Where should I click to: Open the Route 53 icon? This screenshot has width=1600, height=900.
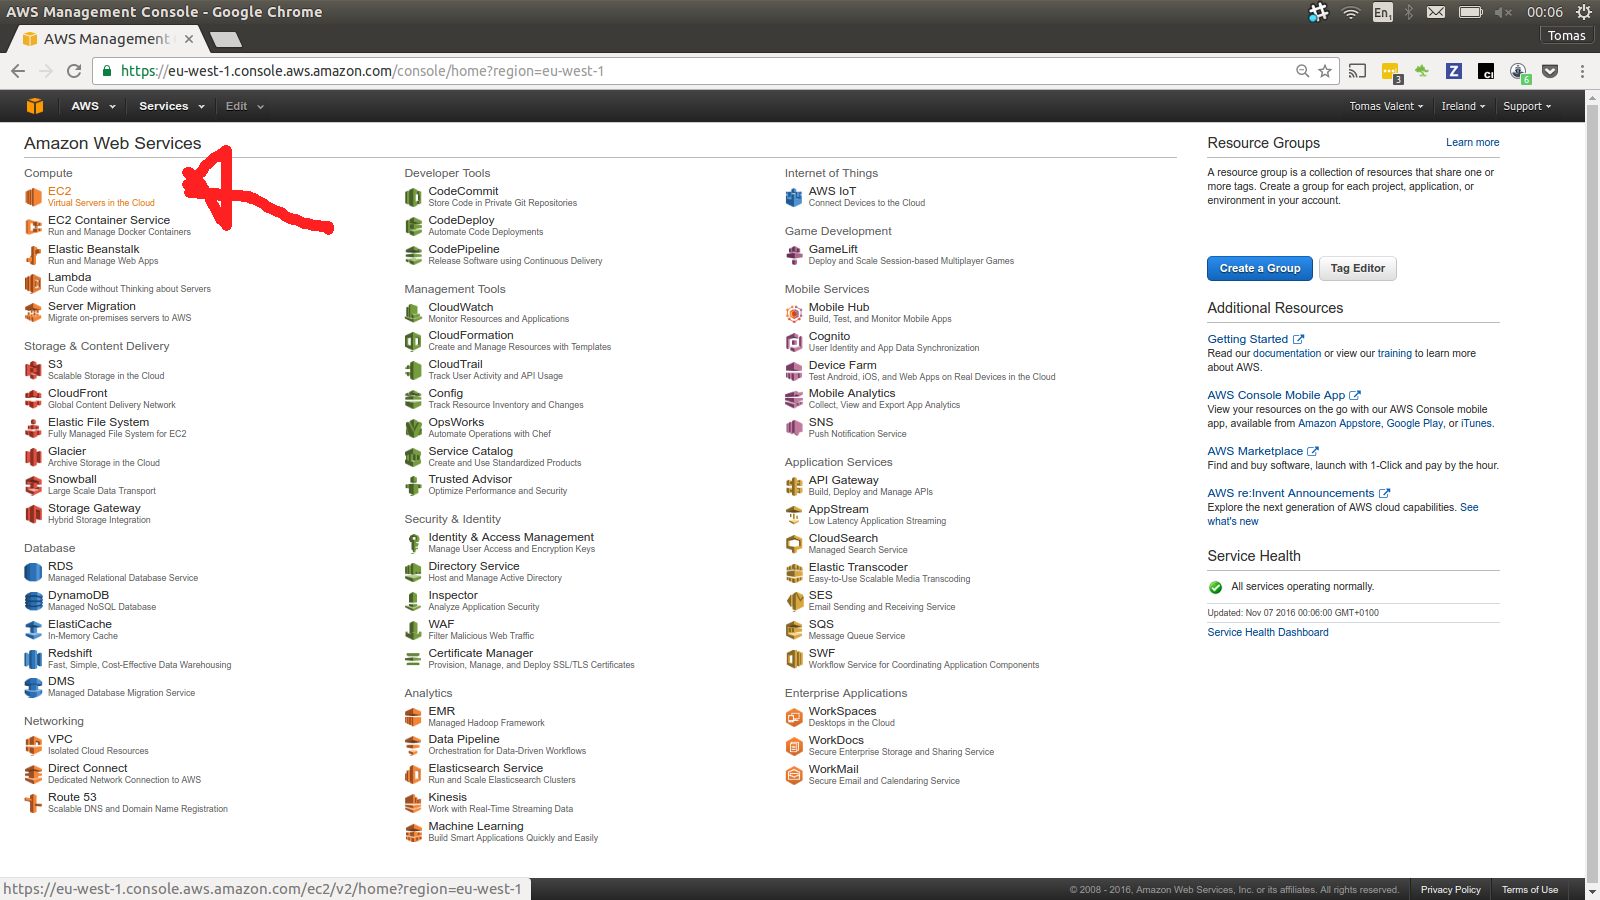pyautogui.click(x=33, y=803)
